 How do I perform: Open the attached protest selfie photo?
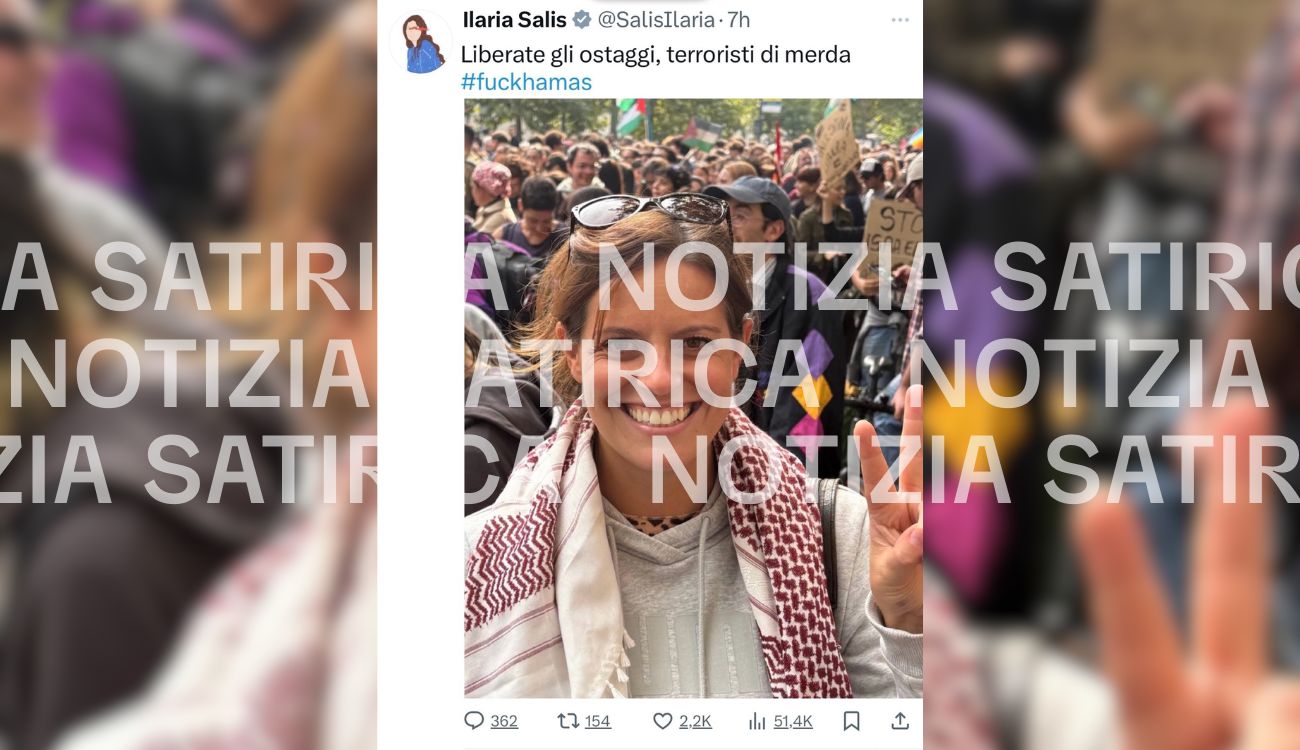click(693, 398)
